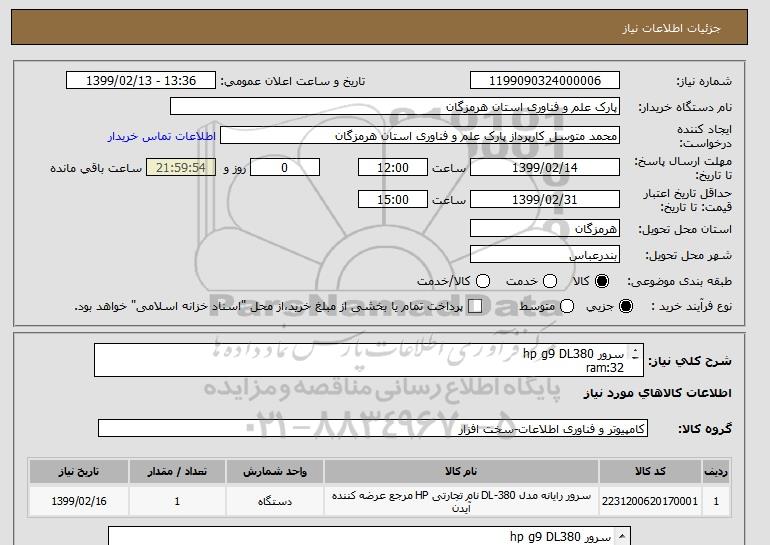Click the unit cell دستگاه
Viewport: 770px width, 545px height.
[x=275, y=501]
